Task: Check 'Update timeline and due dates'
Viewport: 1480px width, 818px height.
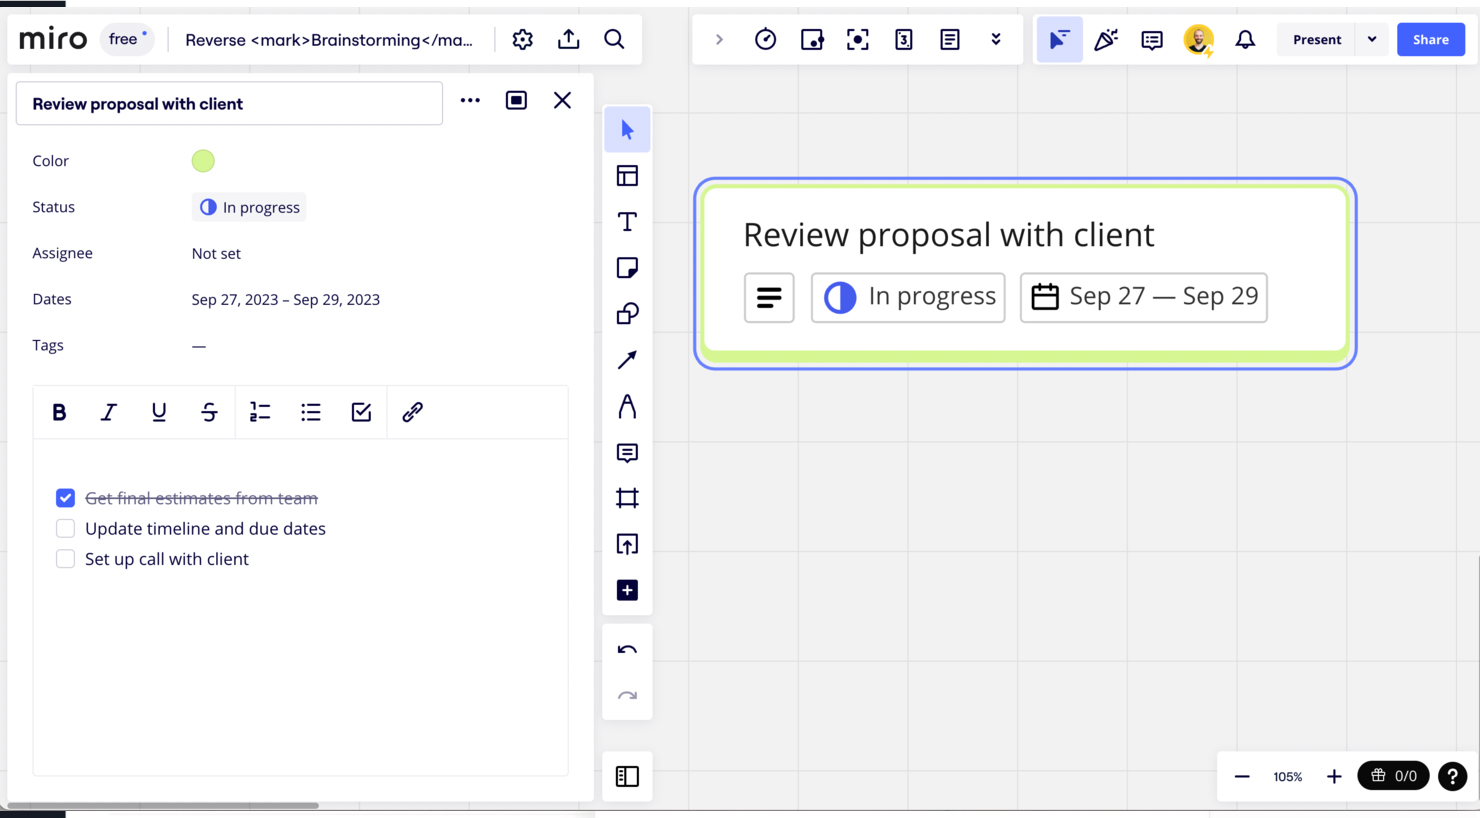Action: point(65,528)
